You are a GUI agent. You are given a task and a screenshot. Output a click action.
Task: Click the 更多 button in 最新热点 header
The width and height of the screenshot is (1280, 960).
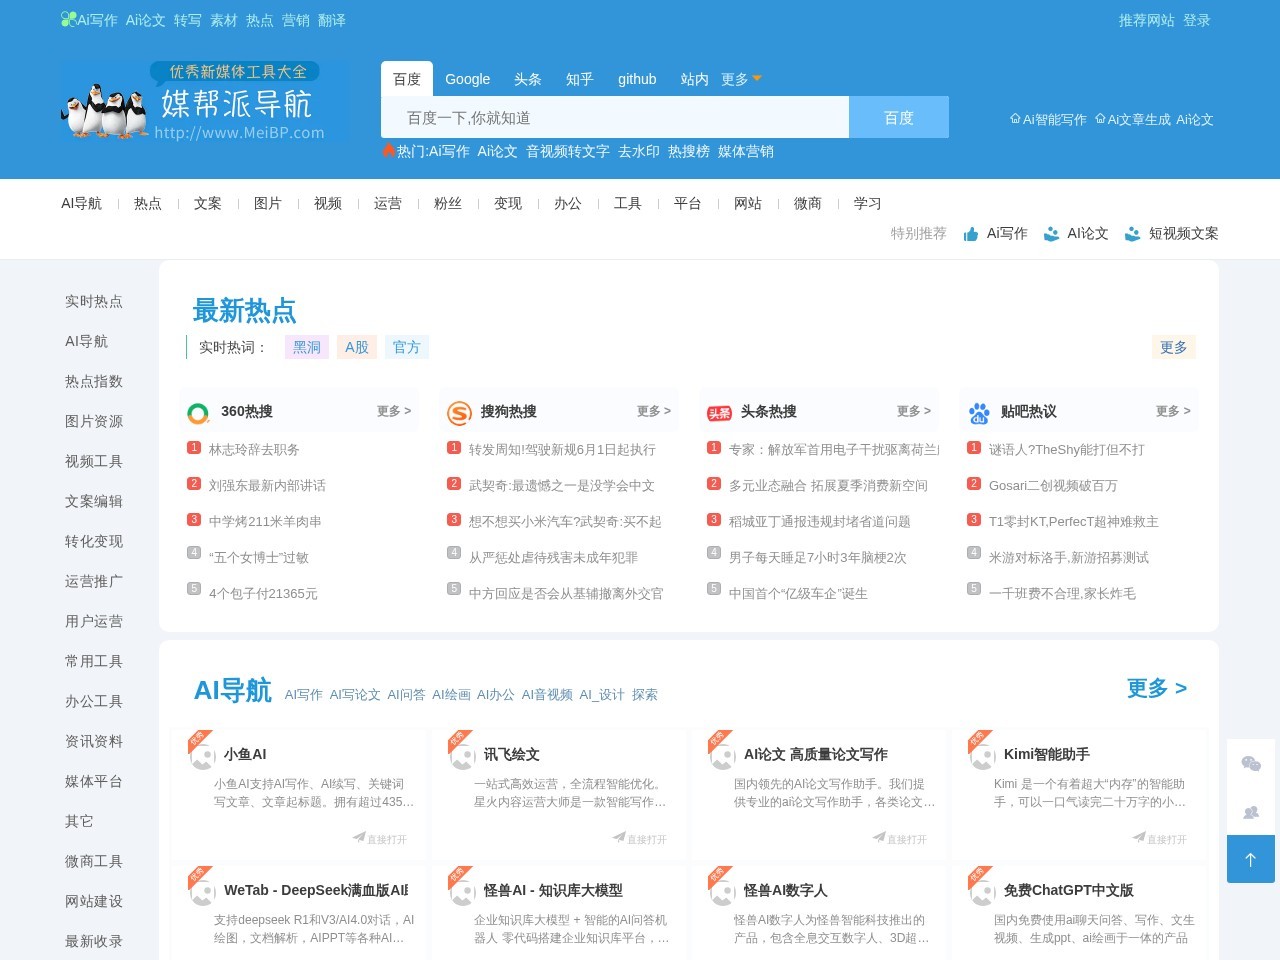point(1174,347)
